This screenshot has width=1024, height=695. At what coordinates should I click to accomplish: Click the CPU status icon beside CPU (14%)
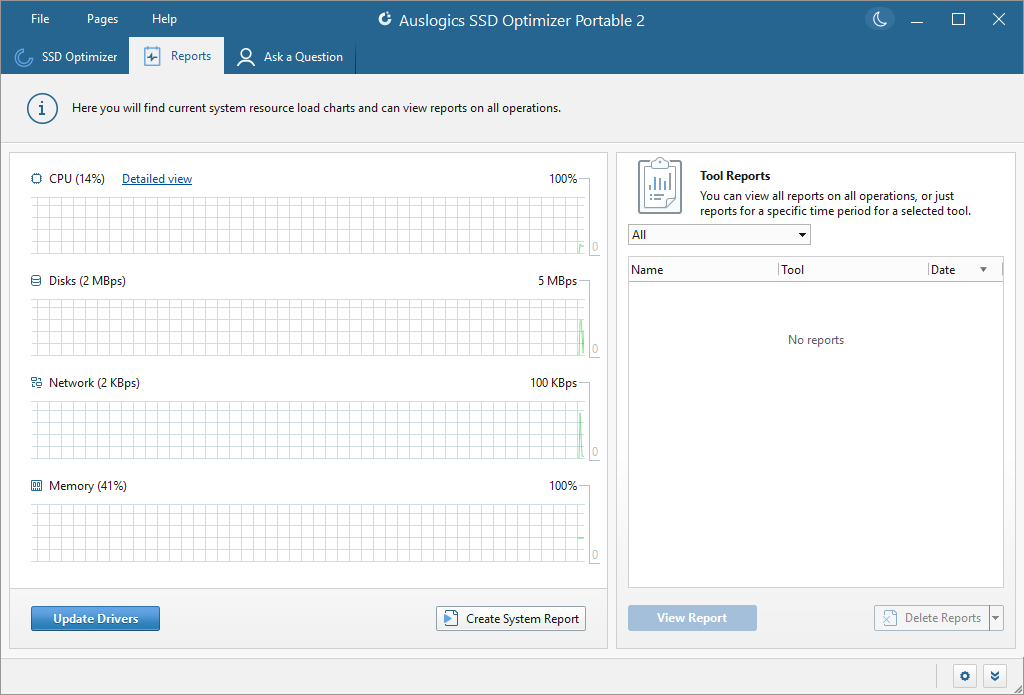pos(36,178)
